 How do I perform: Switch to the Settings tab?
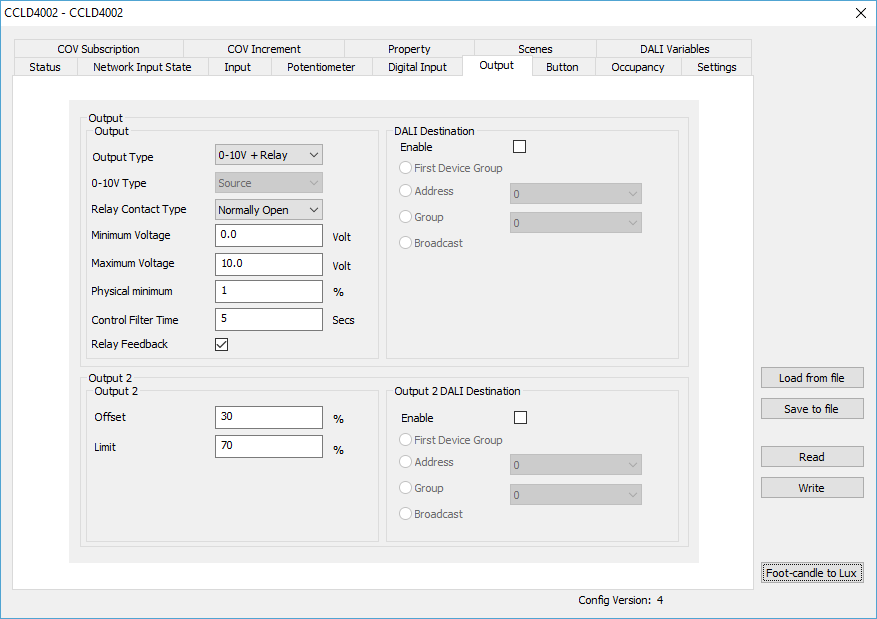[x=716, y=67]
